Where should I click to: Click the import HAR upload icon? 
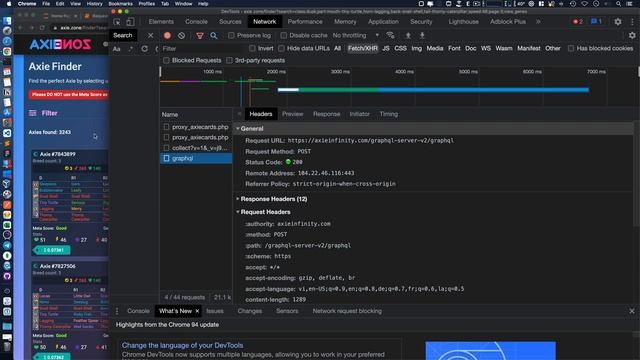(408, 36)
